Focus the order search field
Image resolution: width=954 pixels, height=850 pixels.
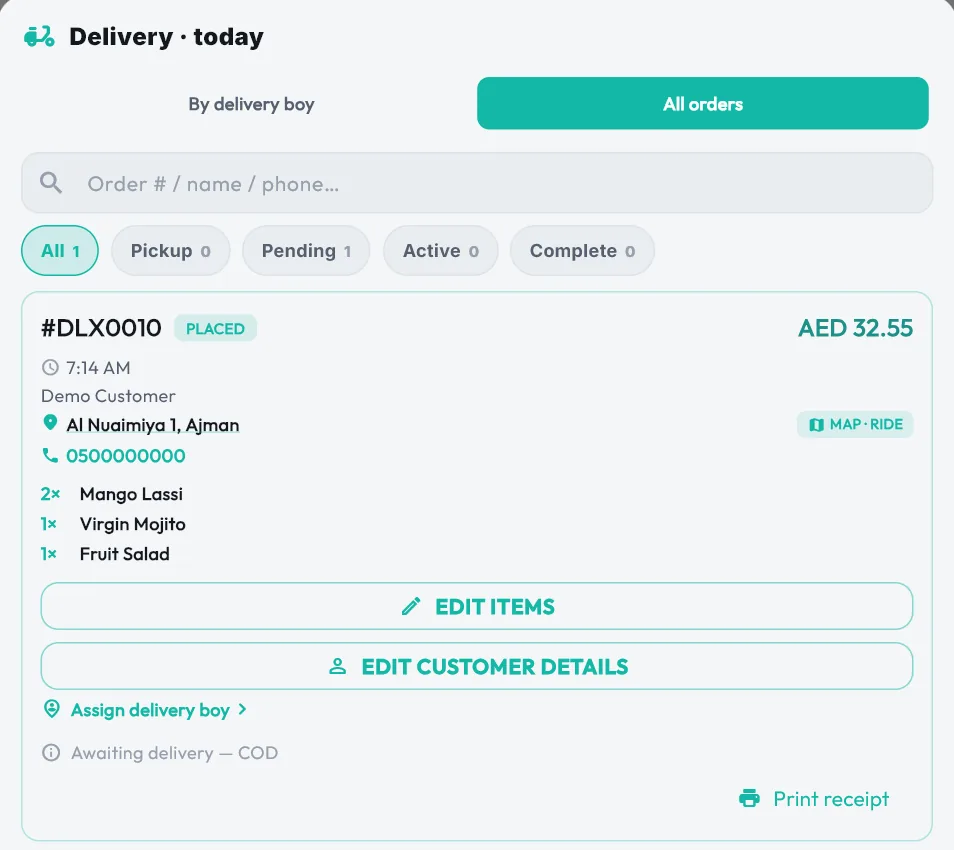pos(477,183)
